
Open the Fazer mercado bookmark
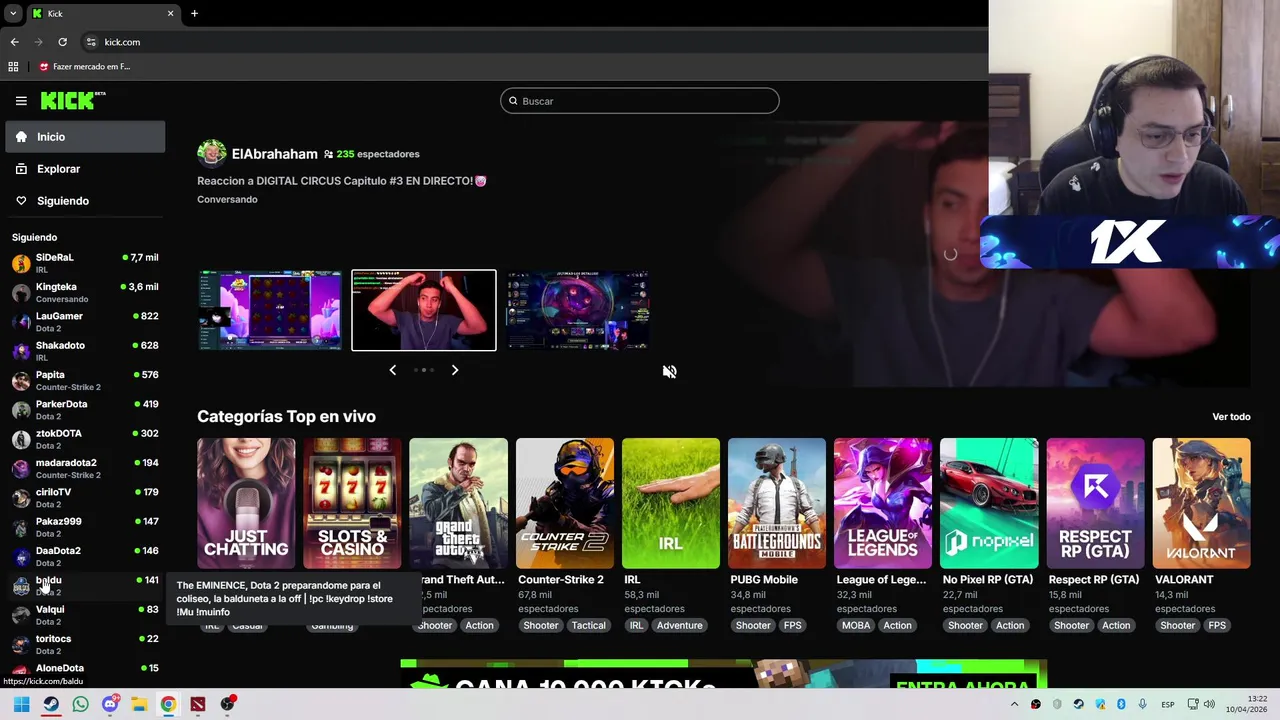point(85,67)
